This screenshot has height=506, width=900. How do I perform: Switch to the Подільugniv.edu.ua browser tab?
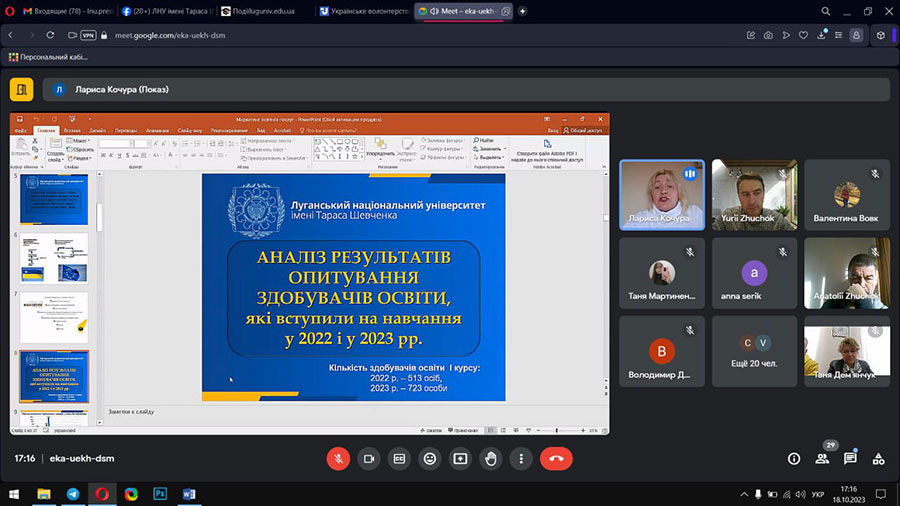[x=262, y=11]
